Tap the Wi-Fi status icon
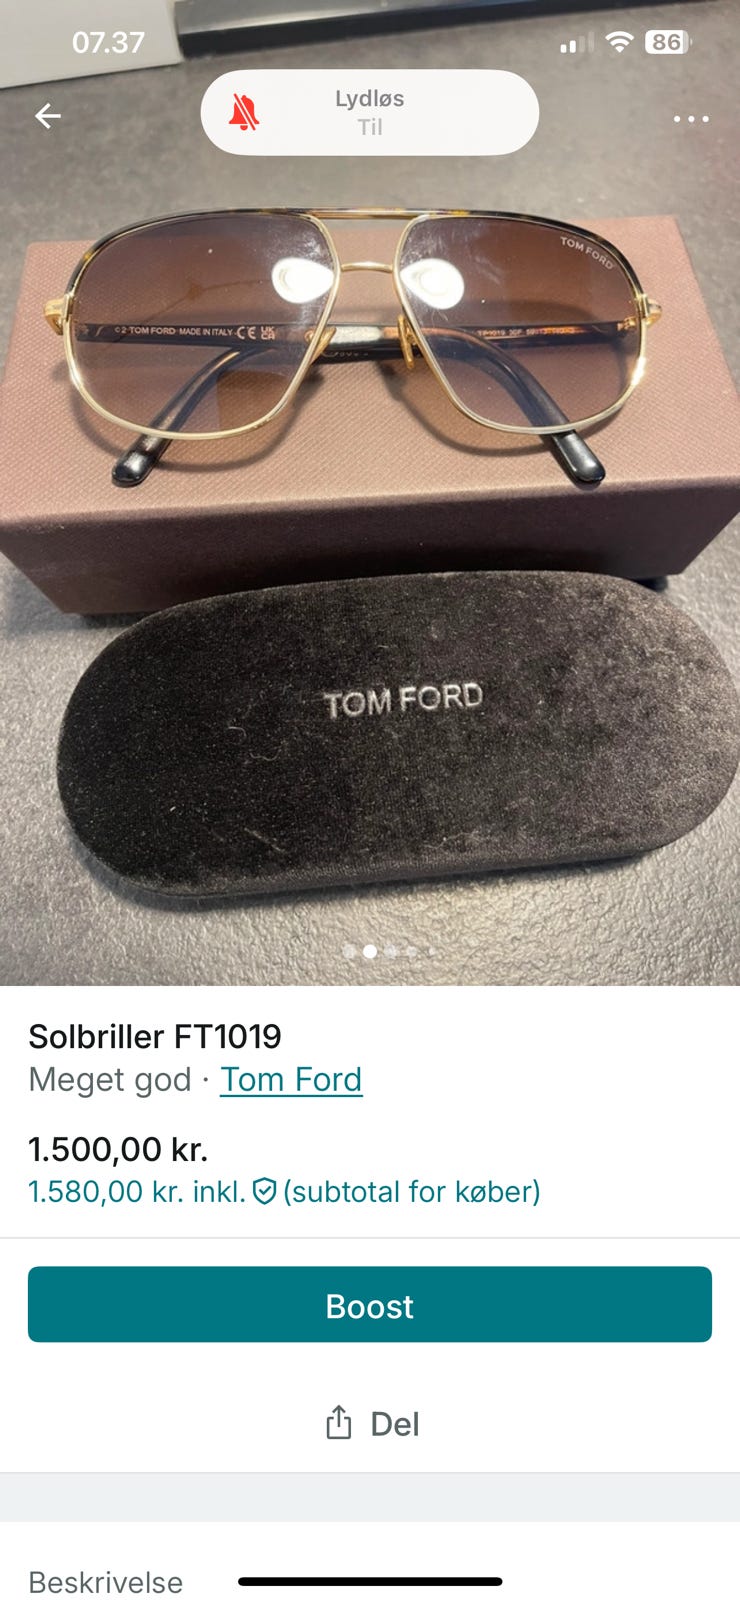Image resolution: width=740 pixels, height=1600 pixels. 620,42
